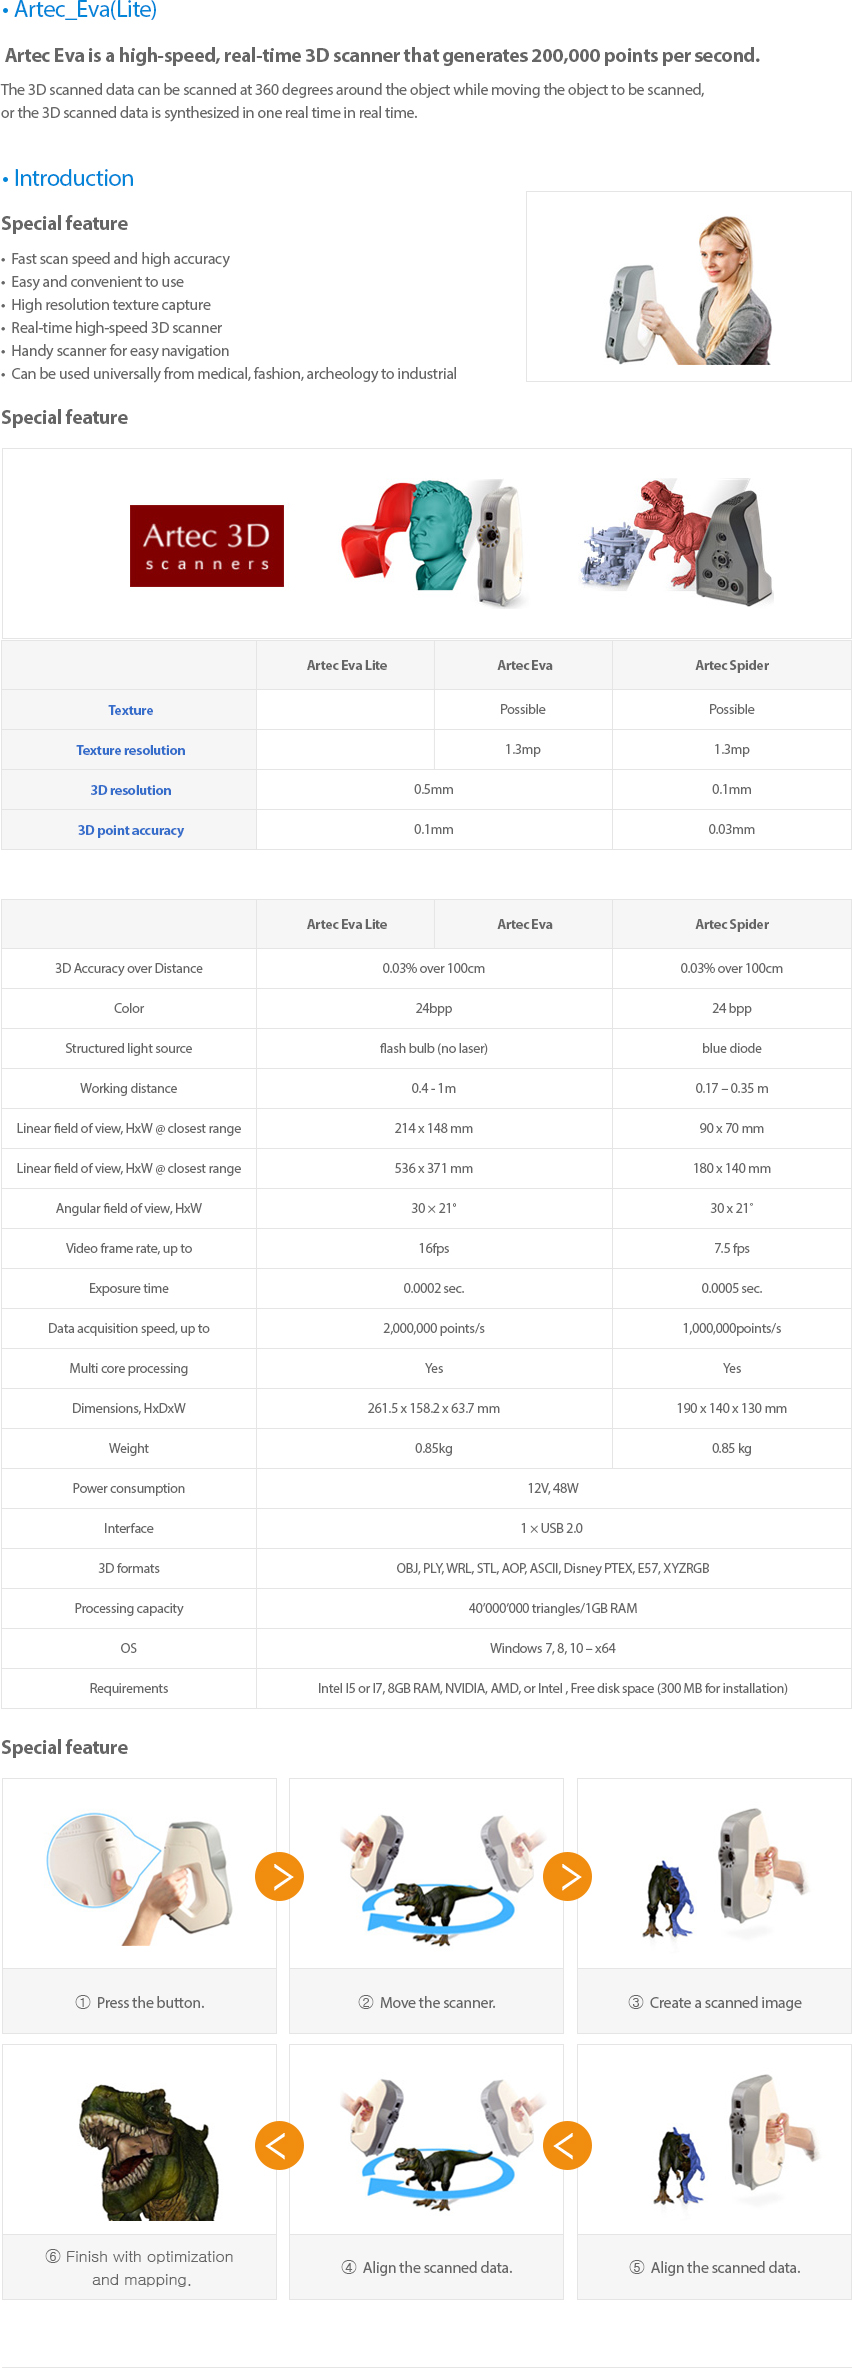The image size is (852, 2368).
Task: Click the finished T-rex model image
Action: click(x=140, y=2140)
